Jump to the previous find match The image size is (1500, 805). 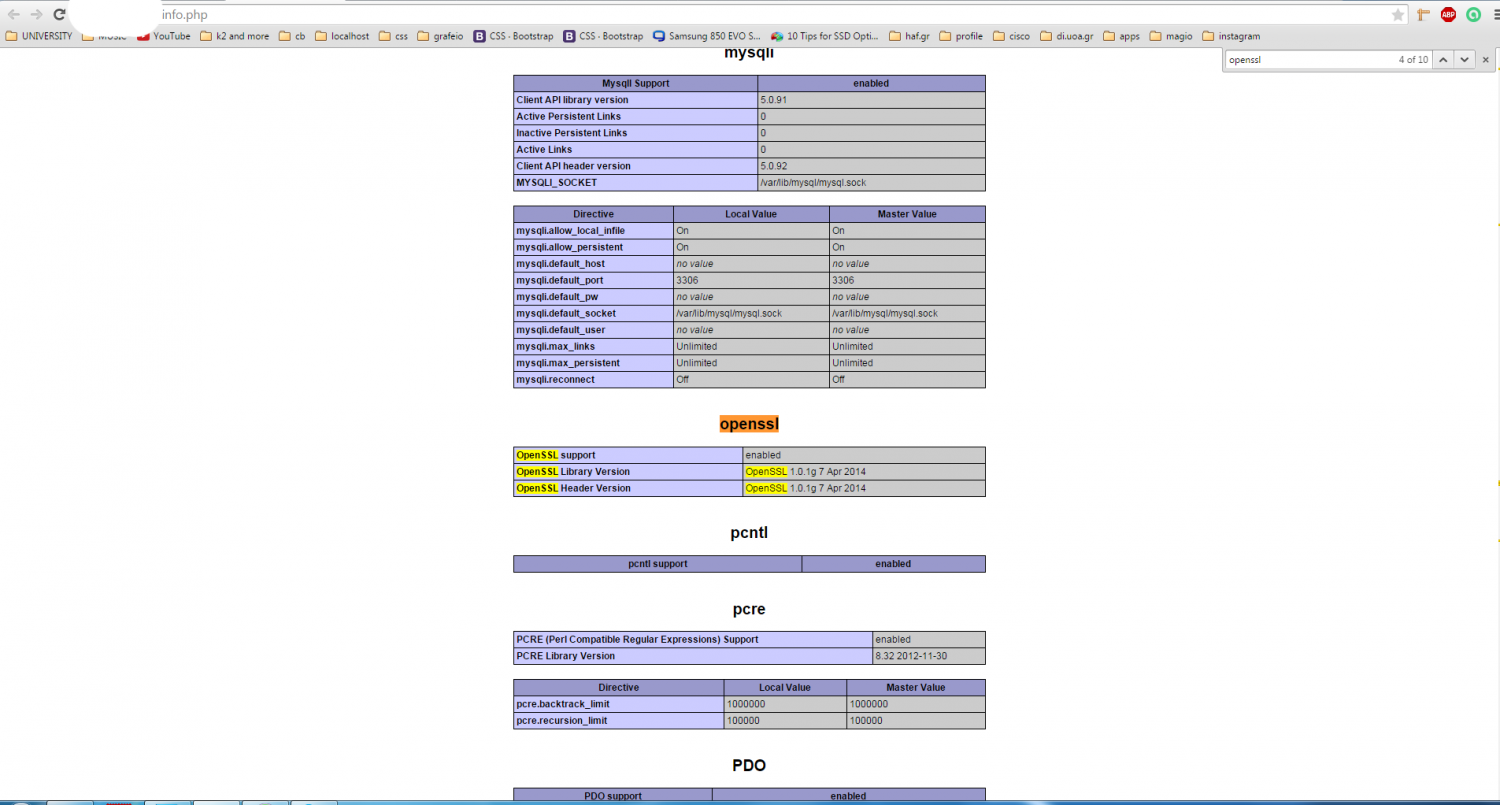click(1442, 60)
